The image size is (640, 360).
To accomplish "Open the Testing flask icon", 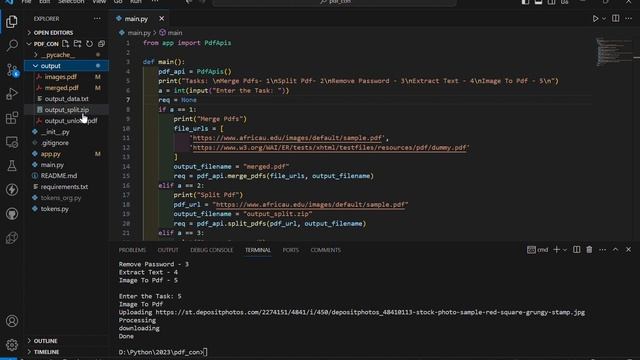I will 12,166.
